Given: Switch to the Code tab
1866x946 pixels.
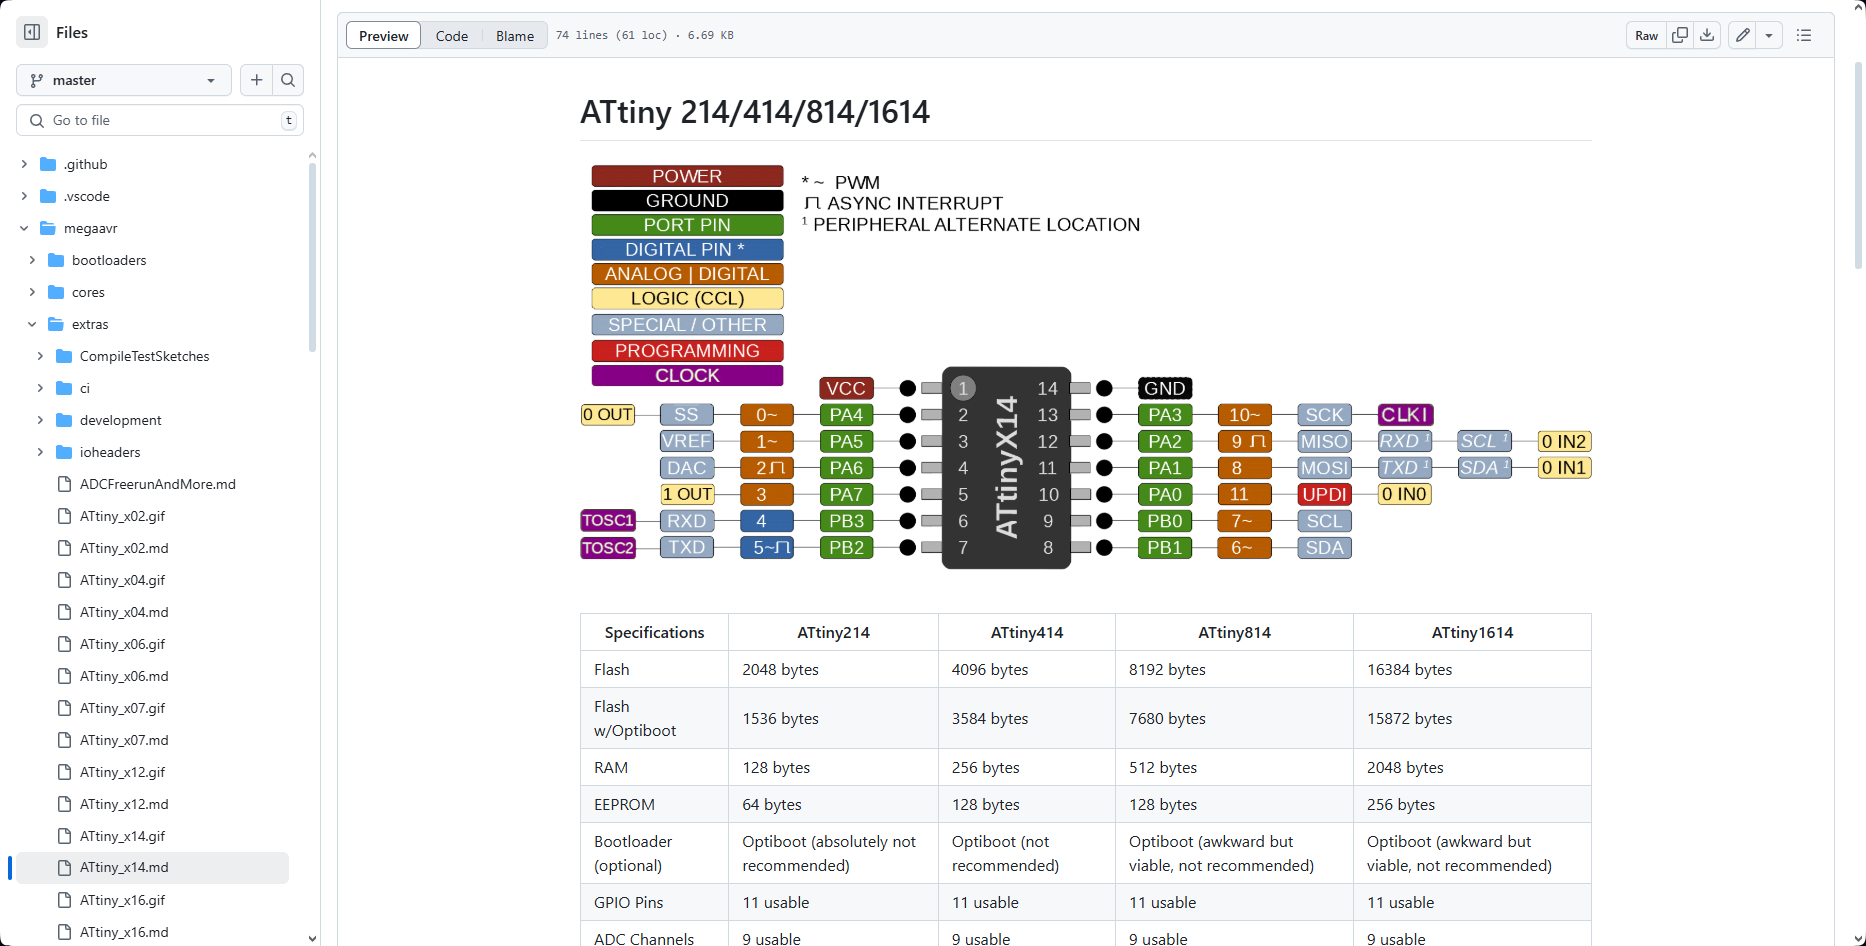Looking at the screenshot, I should (452, 36).
